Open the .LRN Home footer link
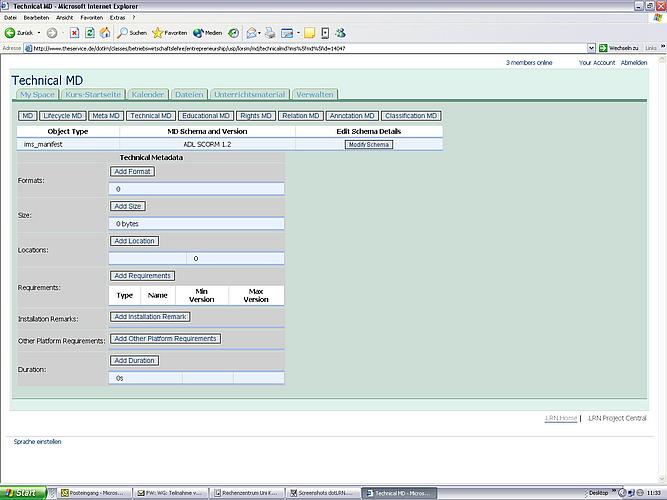The image size is (667, 500). coord(561,418)
